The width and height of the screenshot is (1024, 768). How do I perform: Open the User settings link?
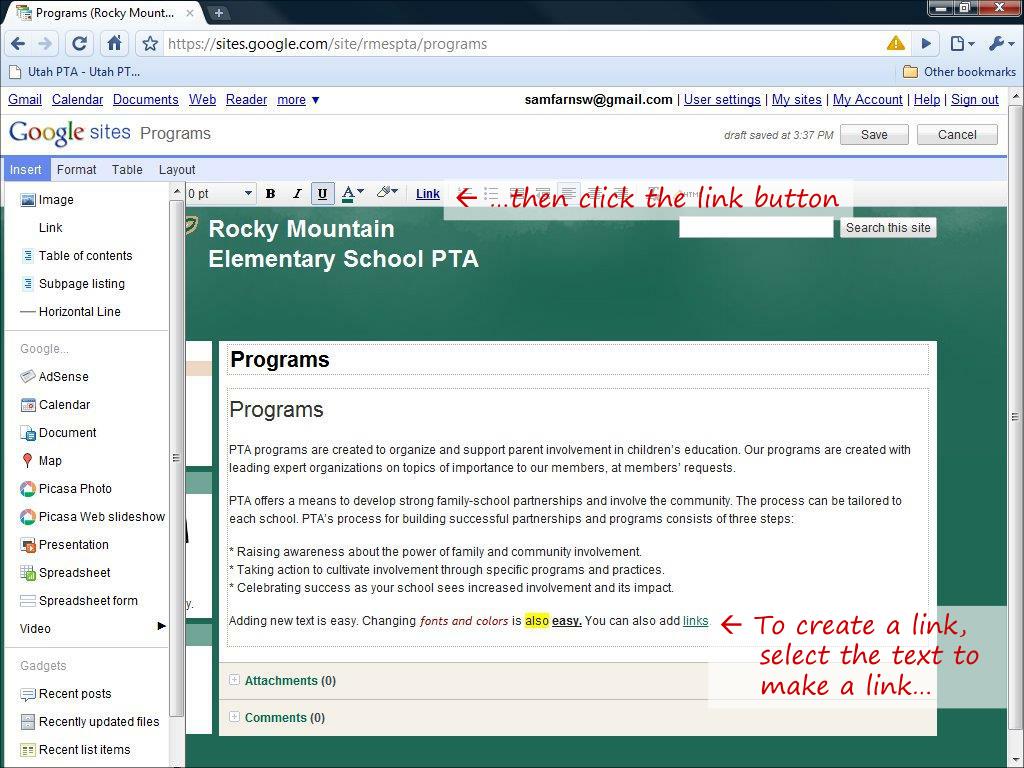pos(722,100)
